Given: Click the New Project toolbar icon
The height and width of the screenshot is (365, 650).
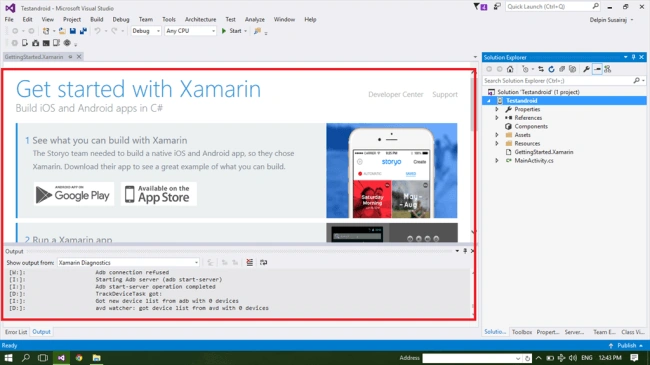Looking at the screenshot, I should [46, 31].
